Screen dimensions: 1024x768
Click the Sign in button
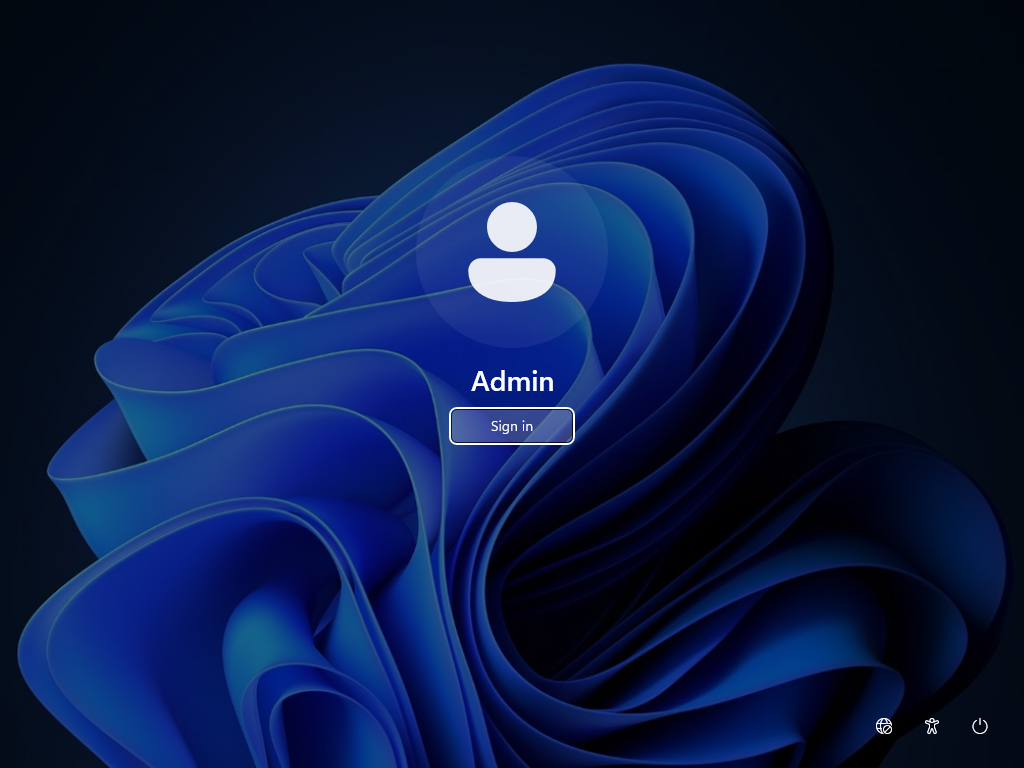pyautogui.click(x=511, y=426)
